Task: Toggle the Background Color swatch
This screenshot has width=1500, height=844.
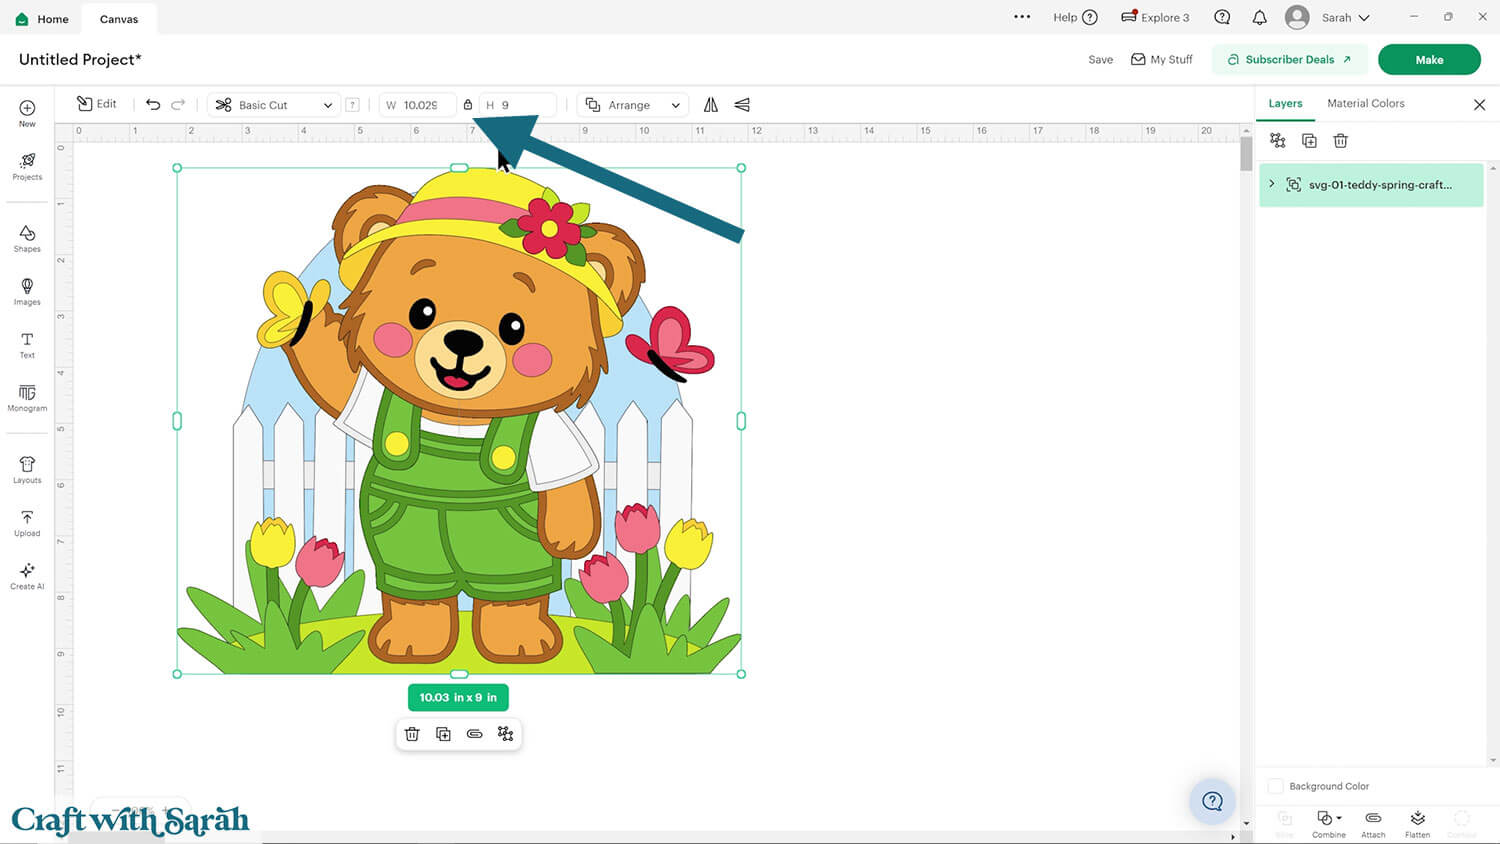Action: [x=1276, y=786]
